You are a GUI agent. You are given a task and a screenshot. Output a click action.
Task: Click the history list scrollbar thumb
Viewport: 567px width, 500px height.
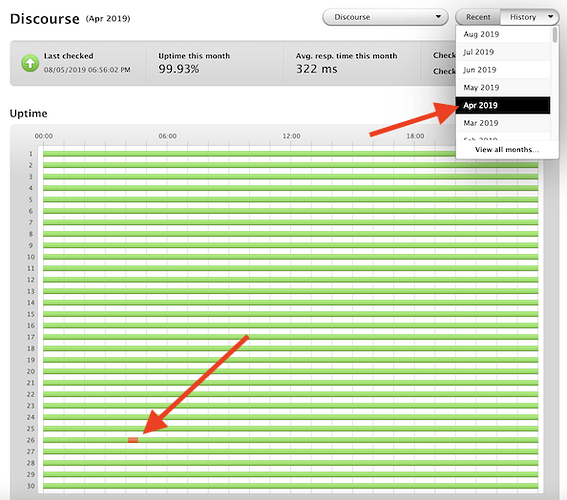pyautogui.click(x=555, y=35)
